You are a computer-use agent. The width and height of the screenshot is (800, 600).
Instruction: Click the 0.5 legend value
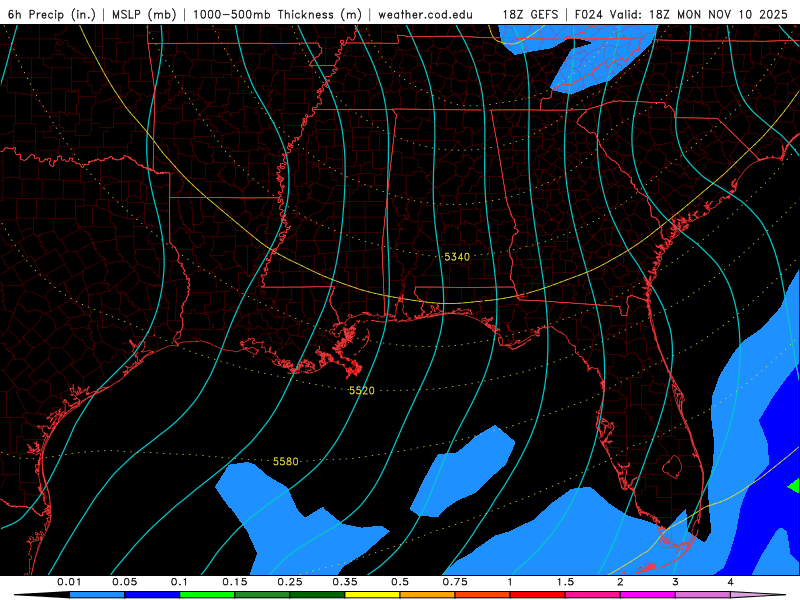(x=400, y=582)
